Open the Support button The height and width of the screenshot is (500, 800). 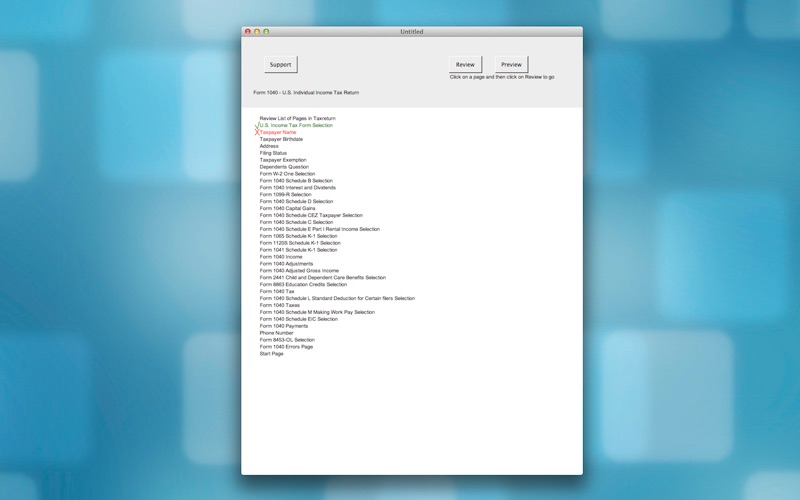(x=281, y=65)
